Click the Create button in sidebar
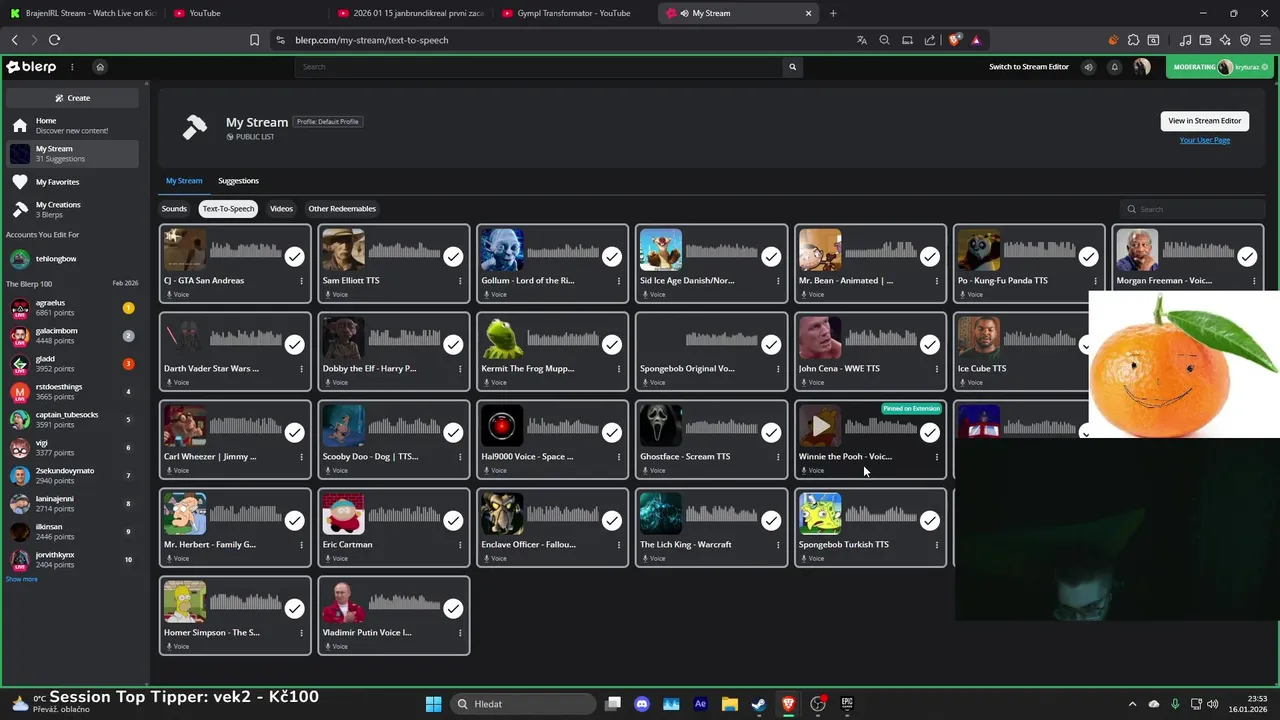Screen dimensions: 1280x720 pyautogui.click(x=72, y=98)
